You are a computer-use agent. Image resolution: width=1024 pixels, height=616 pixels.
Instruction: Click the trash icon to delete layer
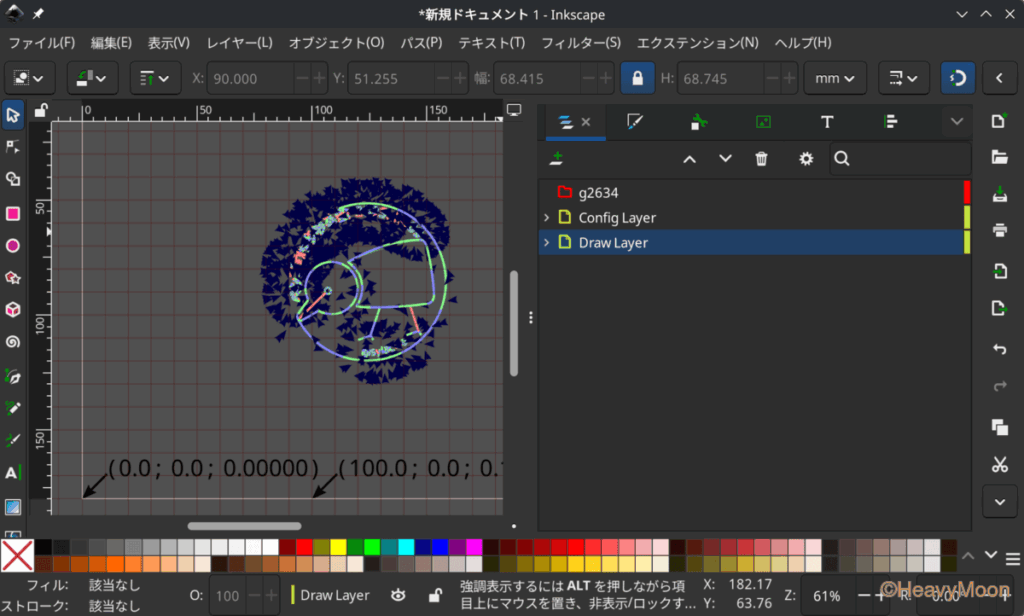[x=761, y=159]
